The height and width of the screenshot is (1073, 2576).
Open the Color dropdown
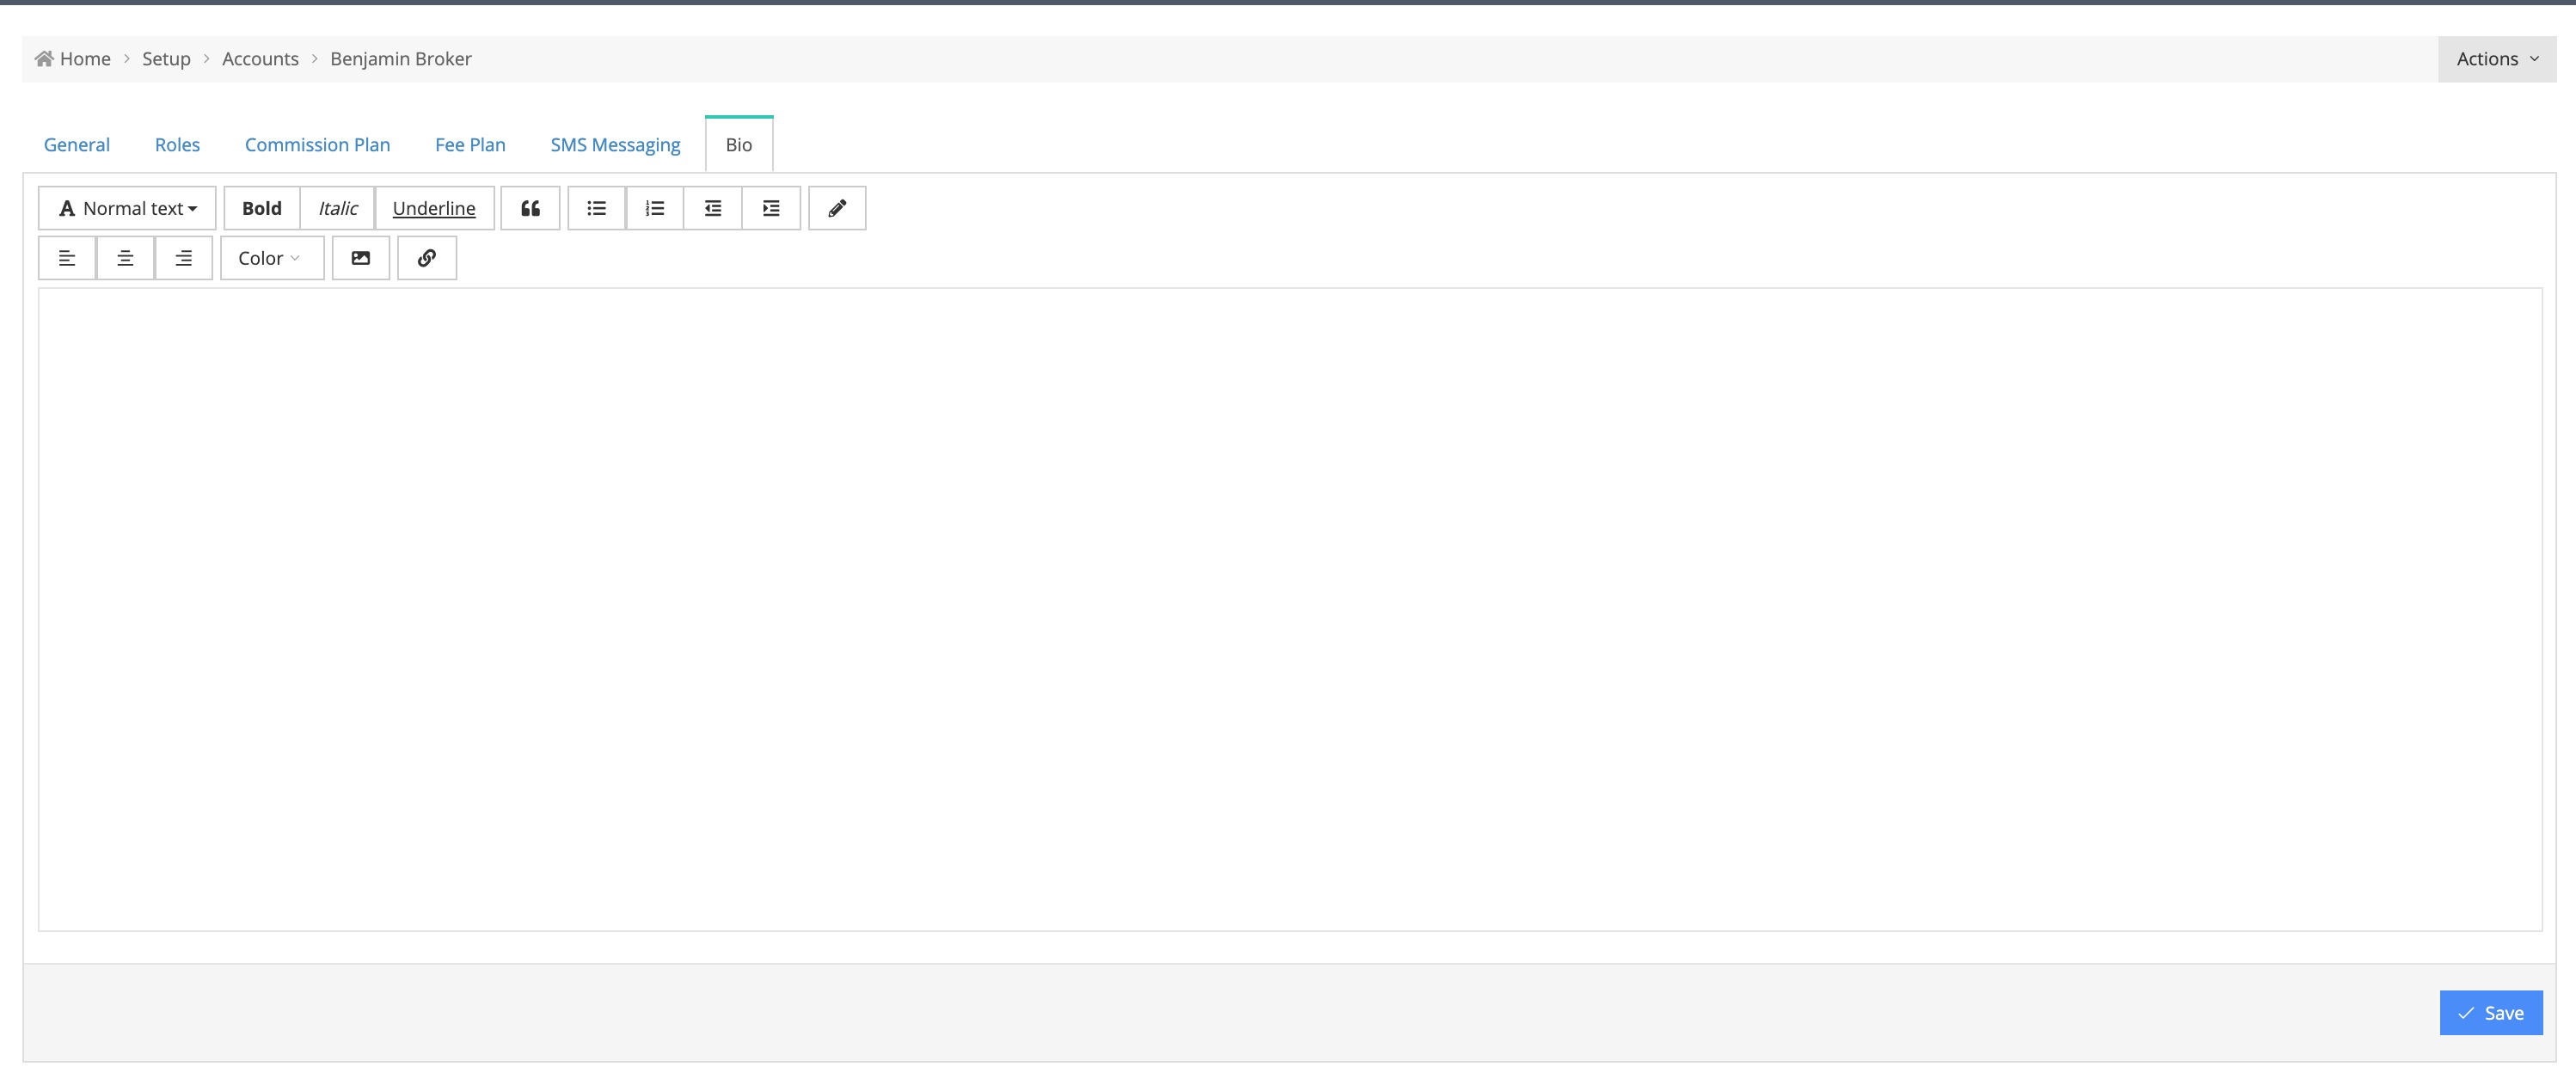tap(271, 258)
